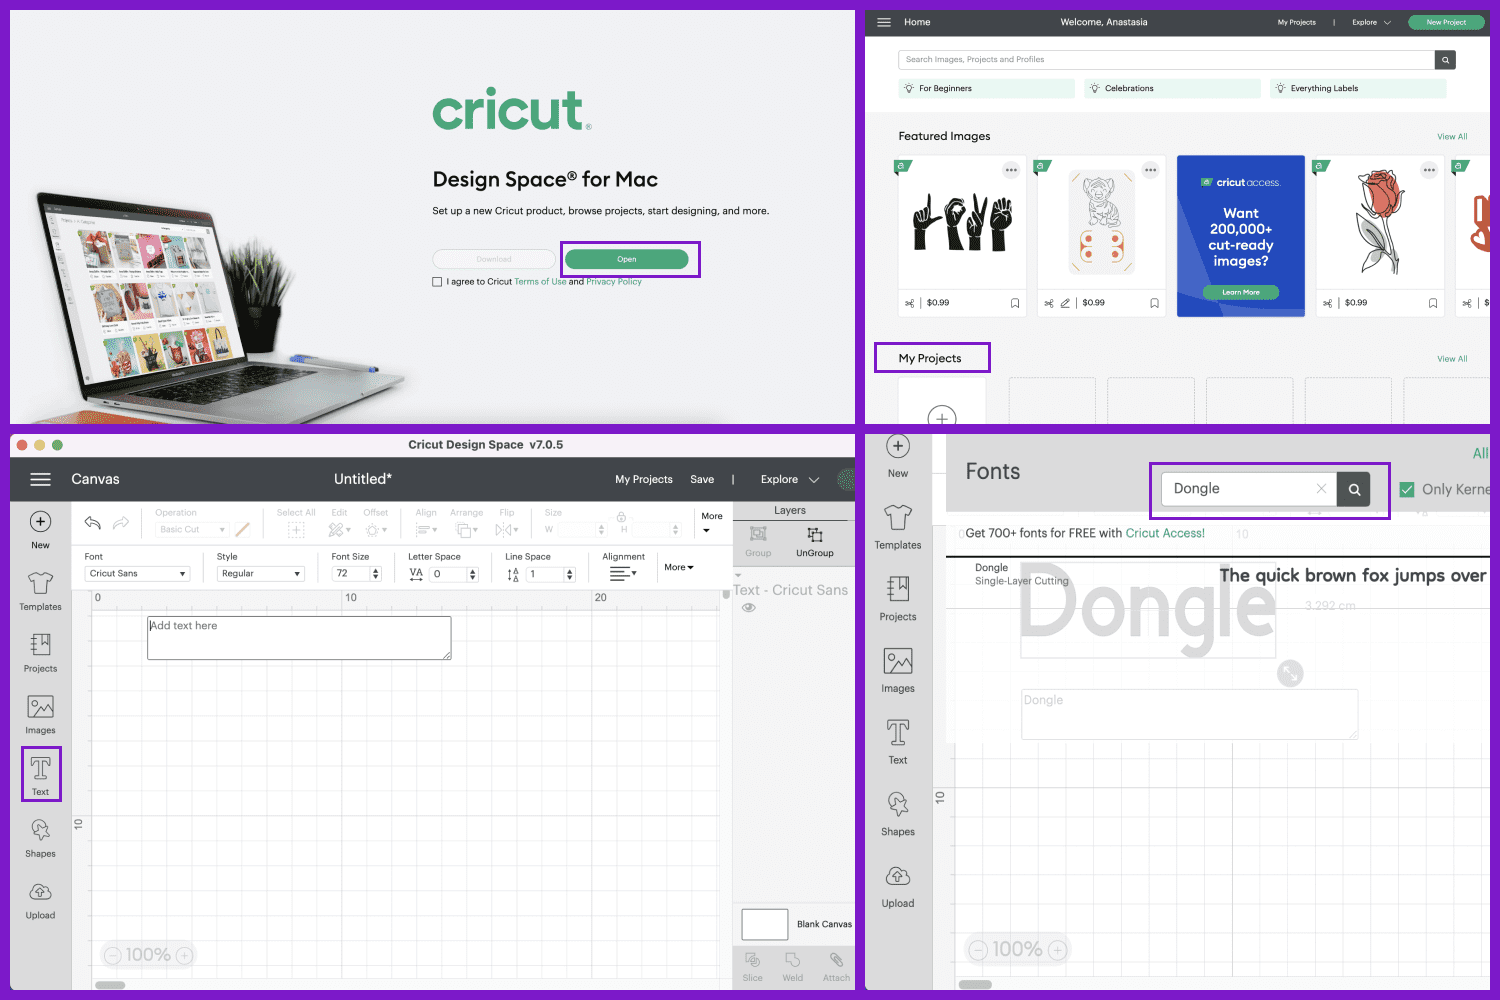The width and height of the screenshot is (1500, 1000).
Task: Open Upload in the Fonts window sidebar
Action: tap(898, 885)
